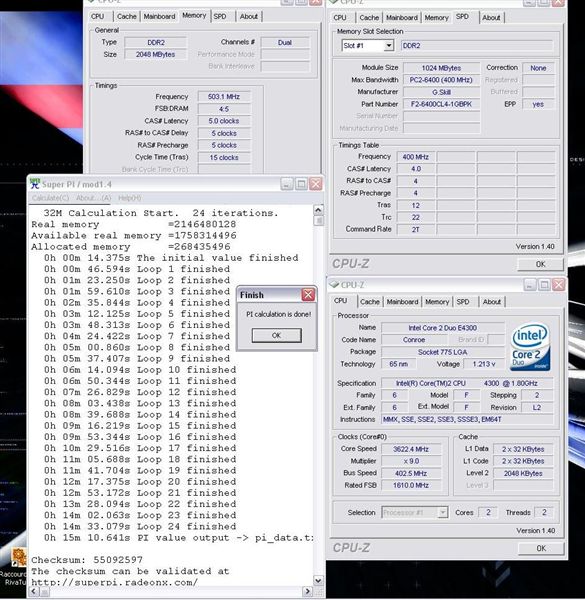Click the superpi.radeonx.com URL text
Viewport: 585px width, 600px height.
114,582
